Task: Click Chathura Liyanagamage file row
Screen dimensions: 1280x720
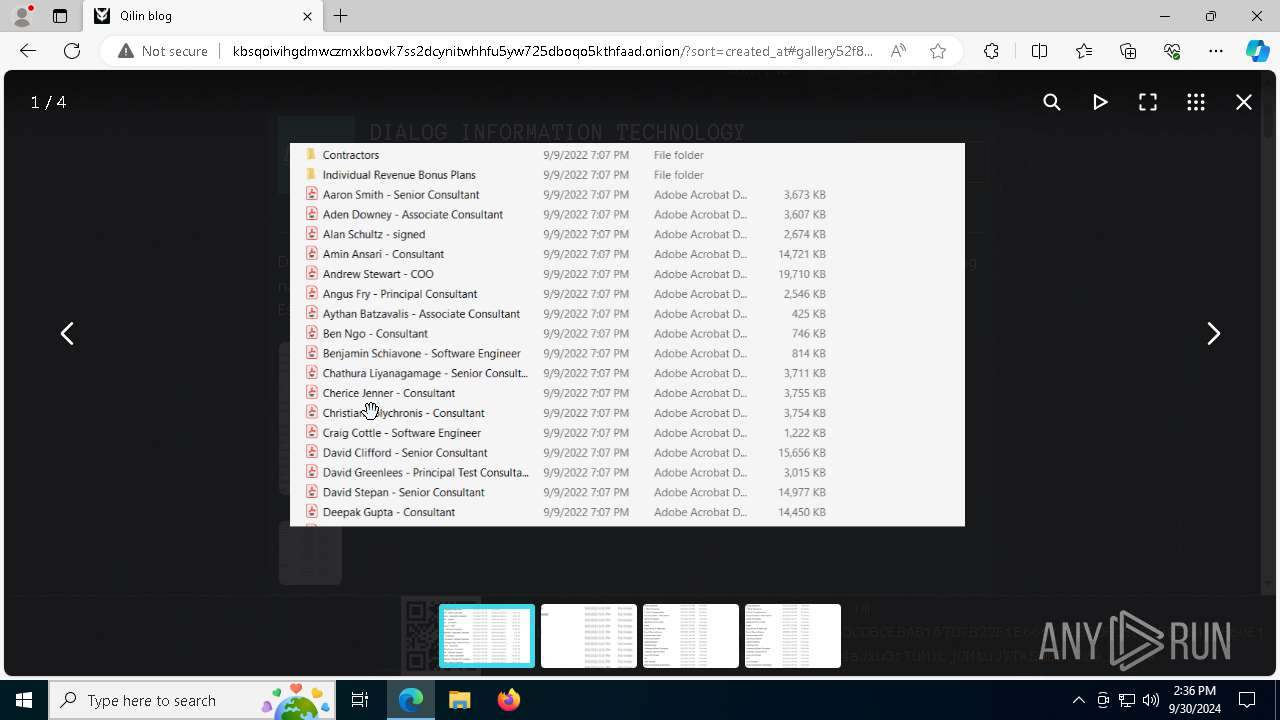Action: (x=627, y=373)
